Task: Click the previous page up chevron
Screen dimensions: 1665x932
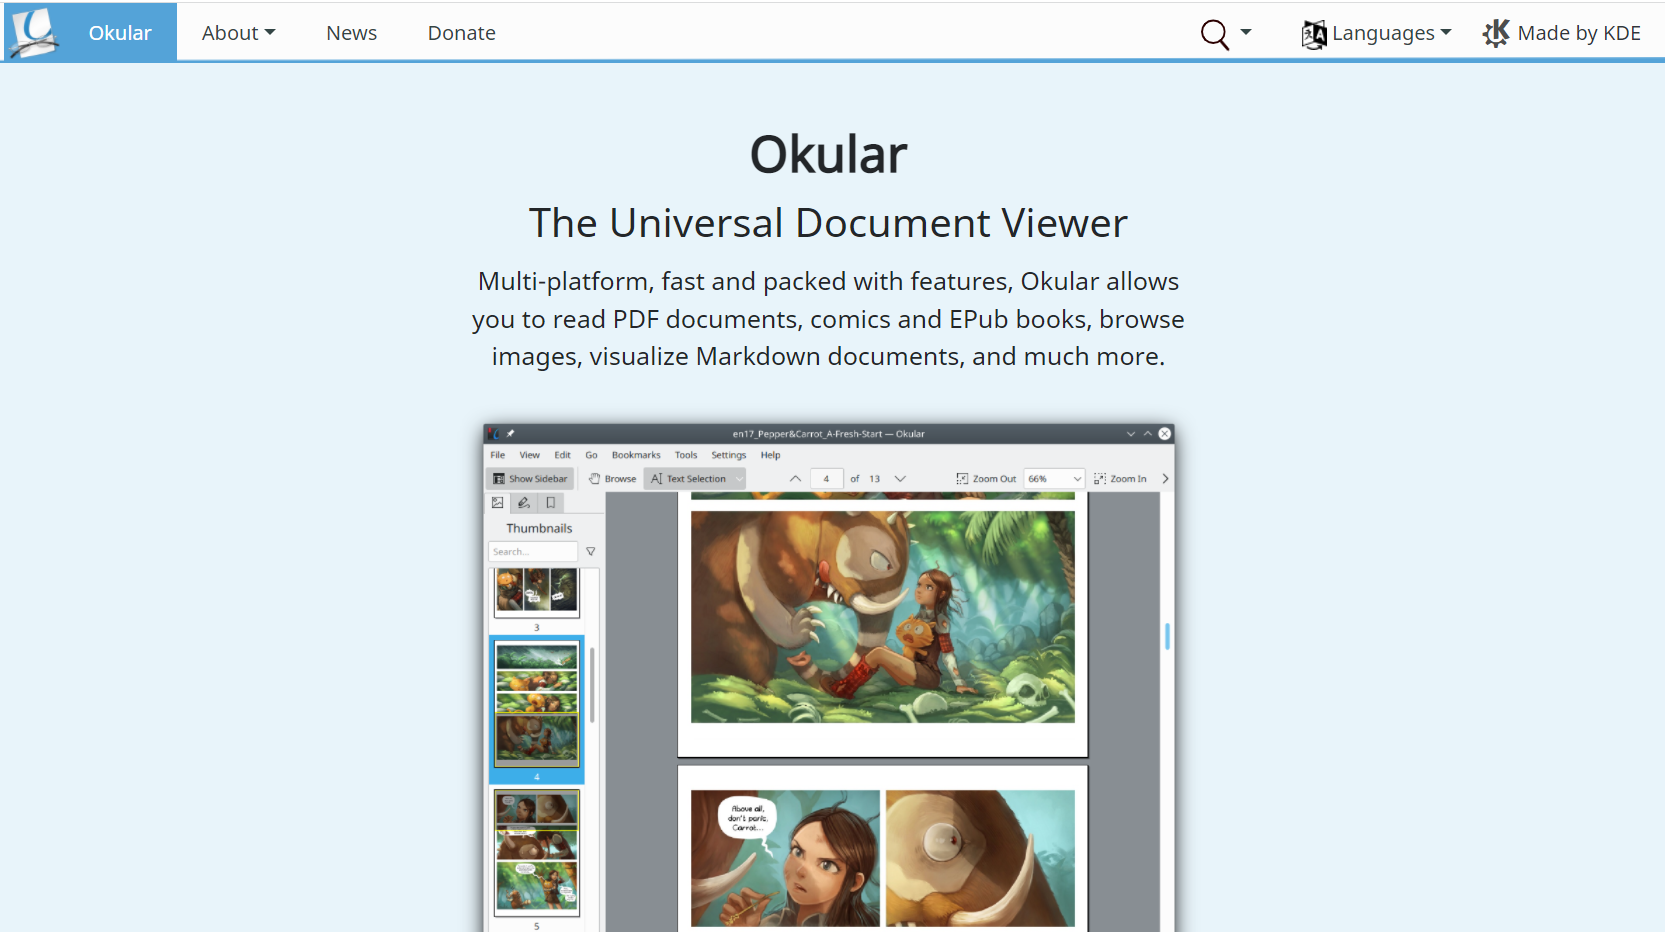Action: click(x=795, y=479)
